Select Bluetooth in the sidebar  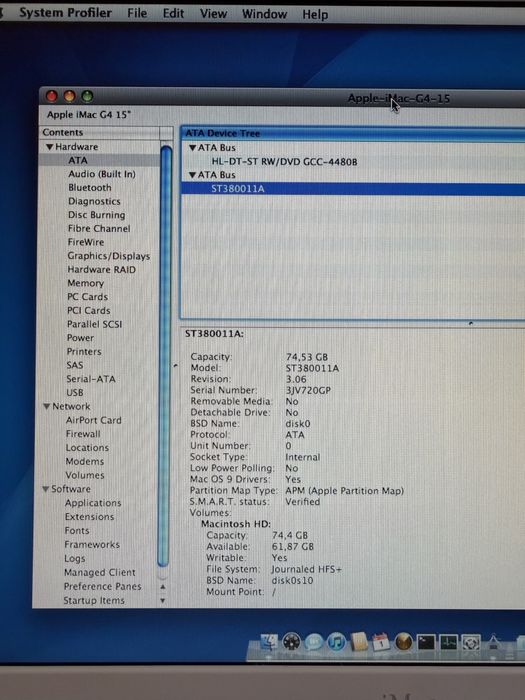click(90, 188)
